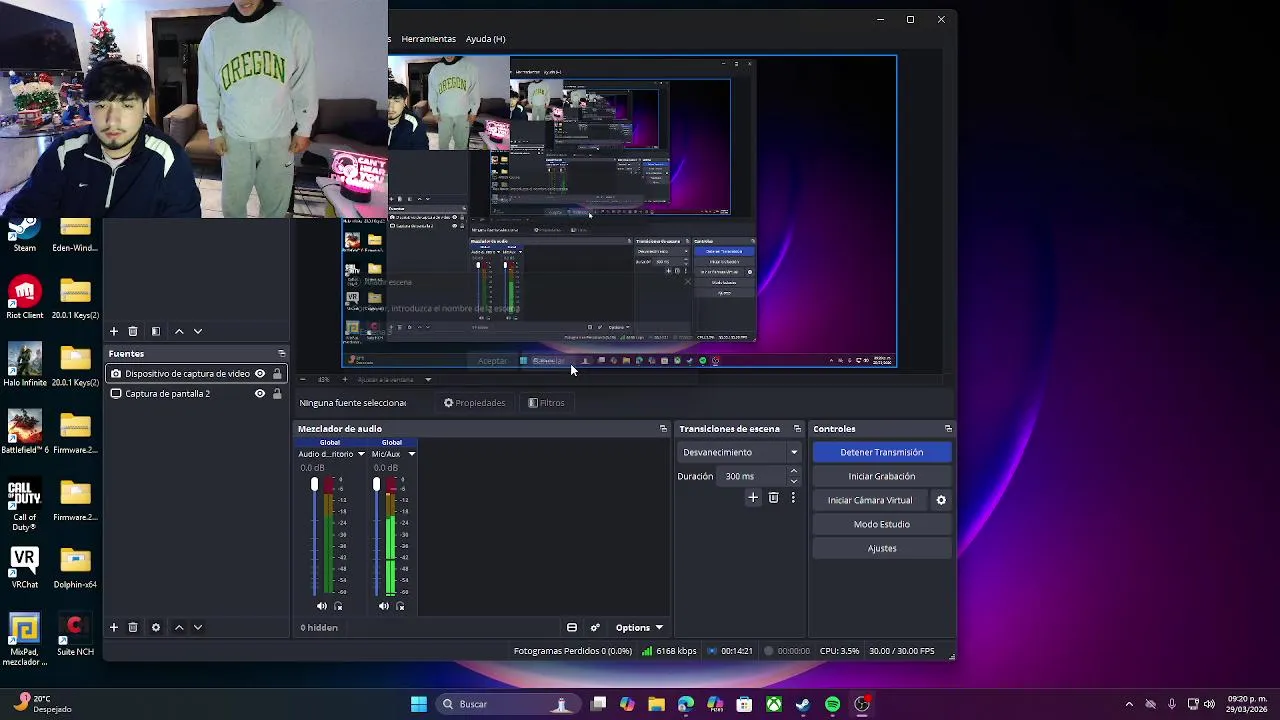Move scene down in scenes toolbar
The width and height of the screenshot is (1280, 720).
(x=198, y=331)
